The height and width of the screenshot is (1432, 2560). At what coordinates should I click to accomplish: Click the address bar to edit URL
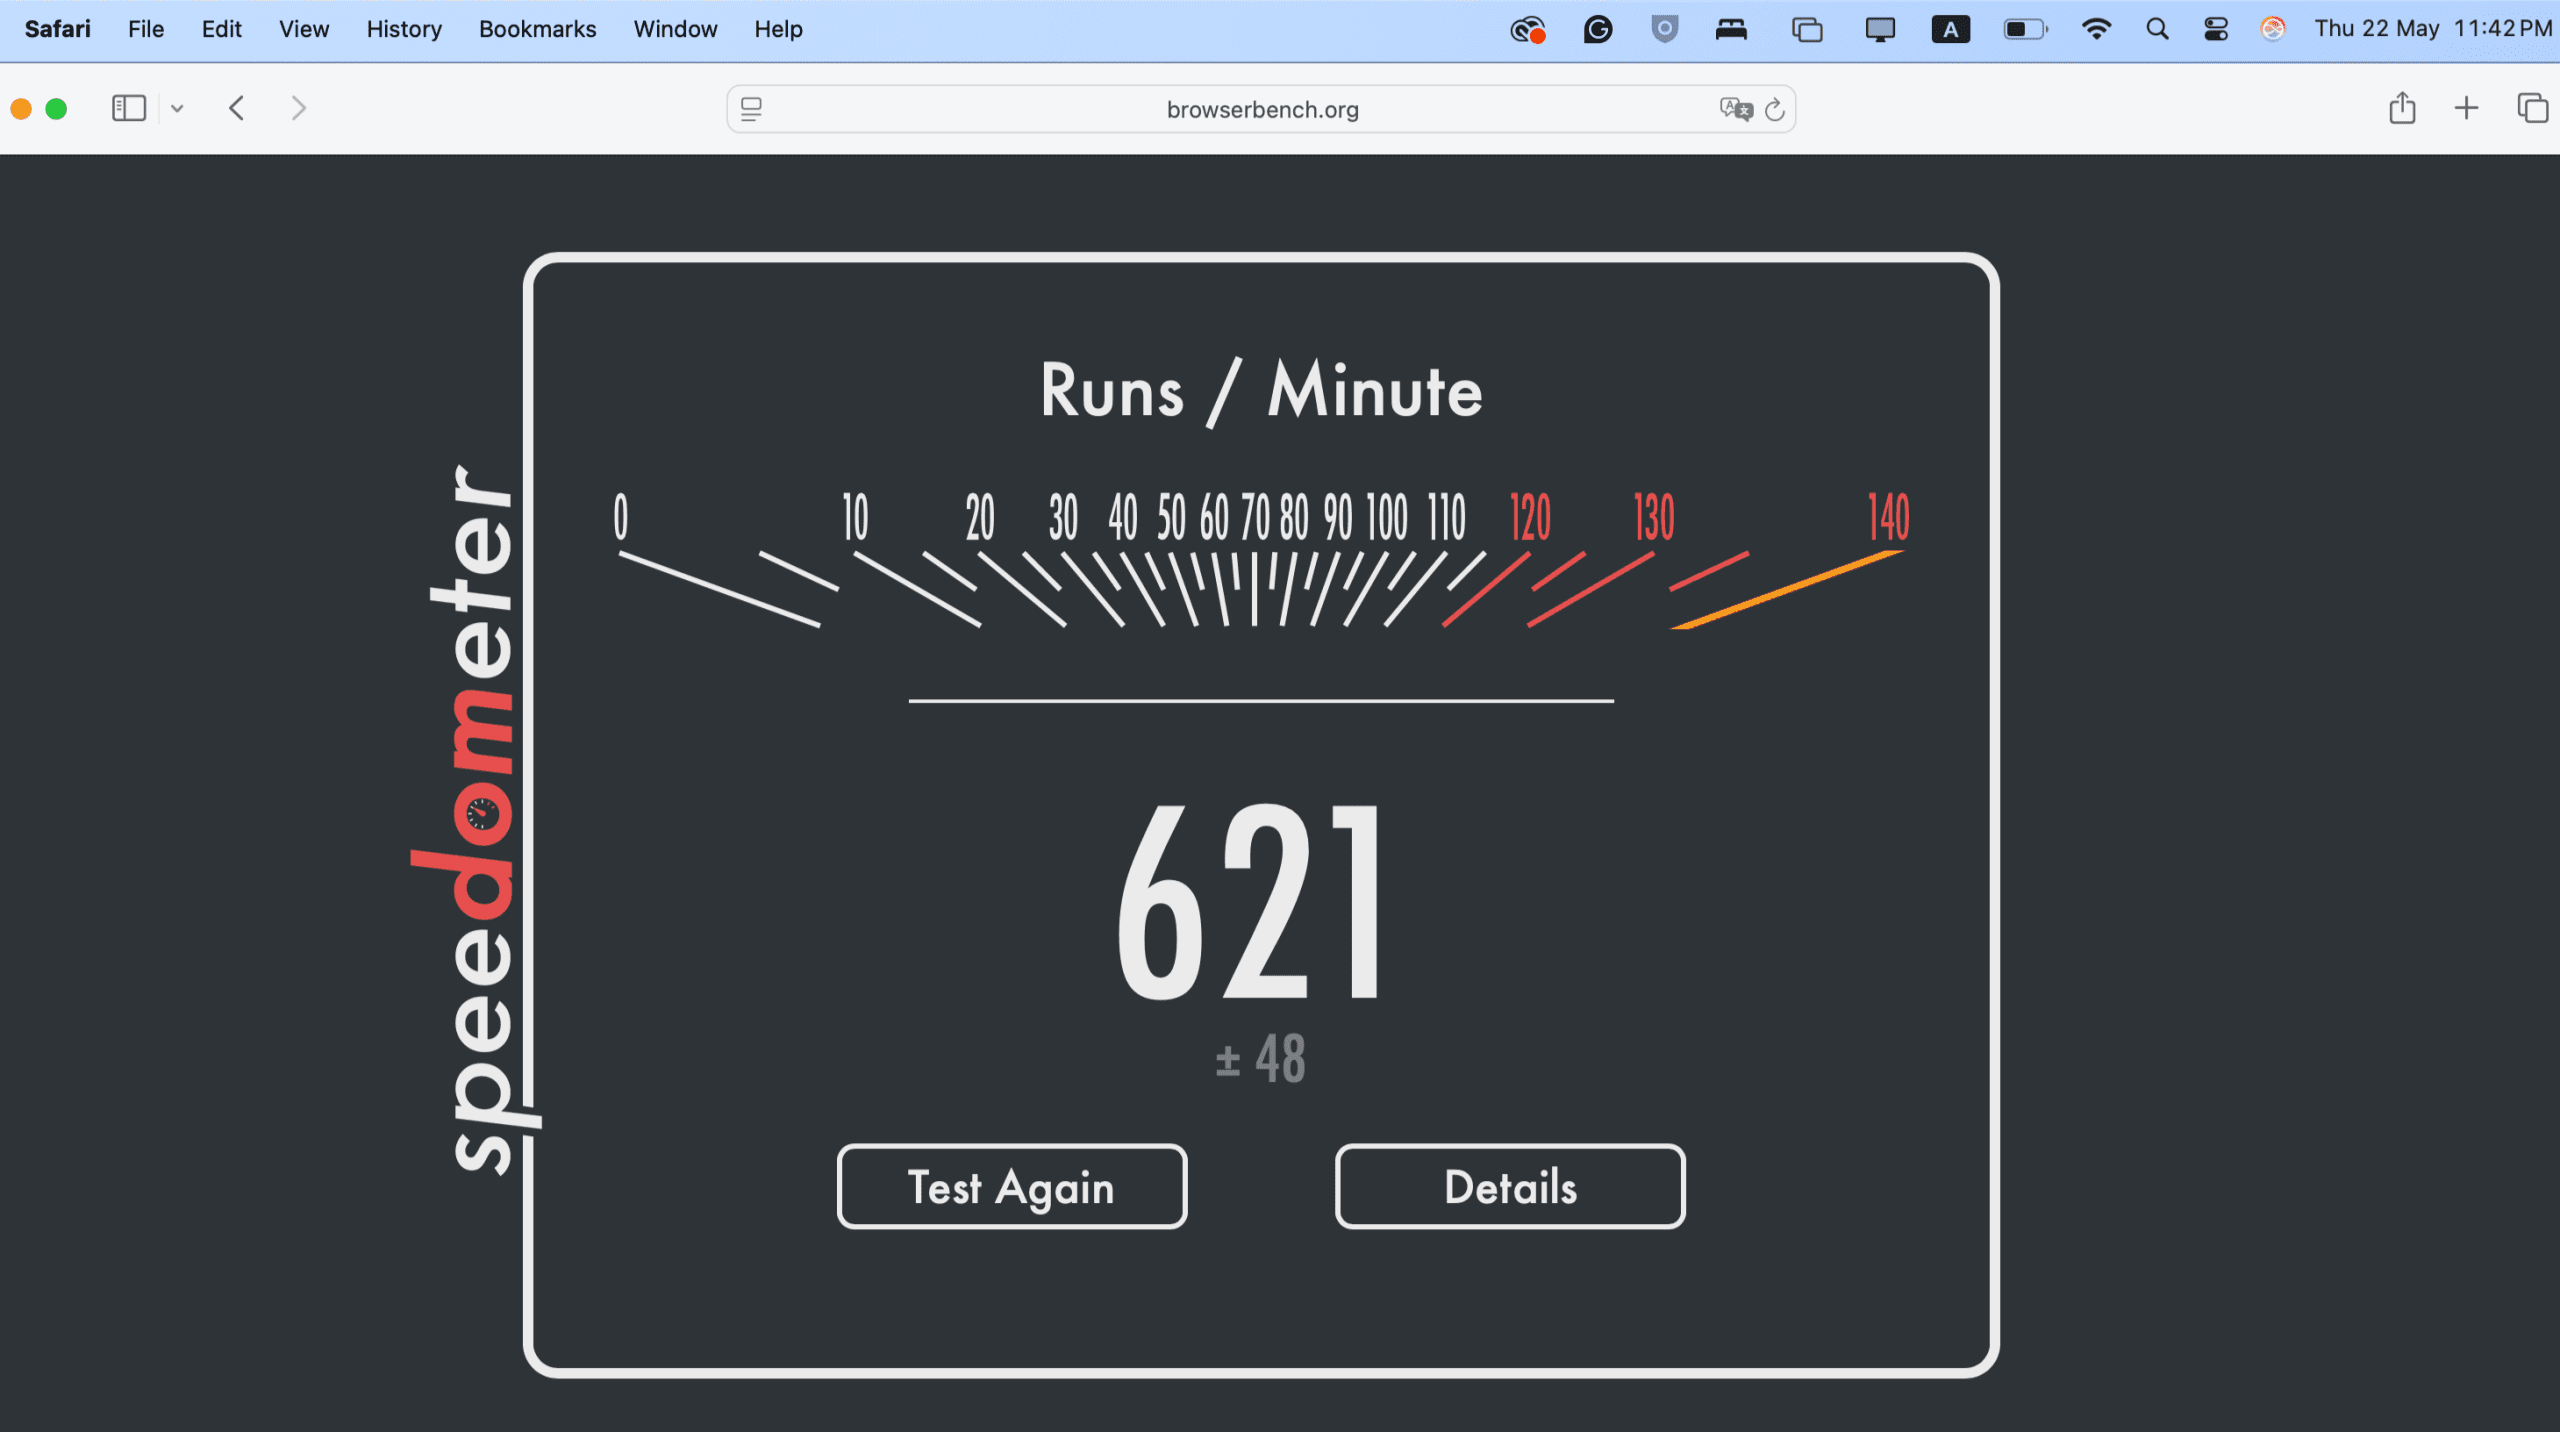pyautogui.click(x=1261, y=109)
